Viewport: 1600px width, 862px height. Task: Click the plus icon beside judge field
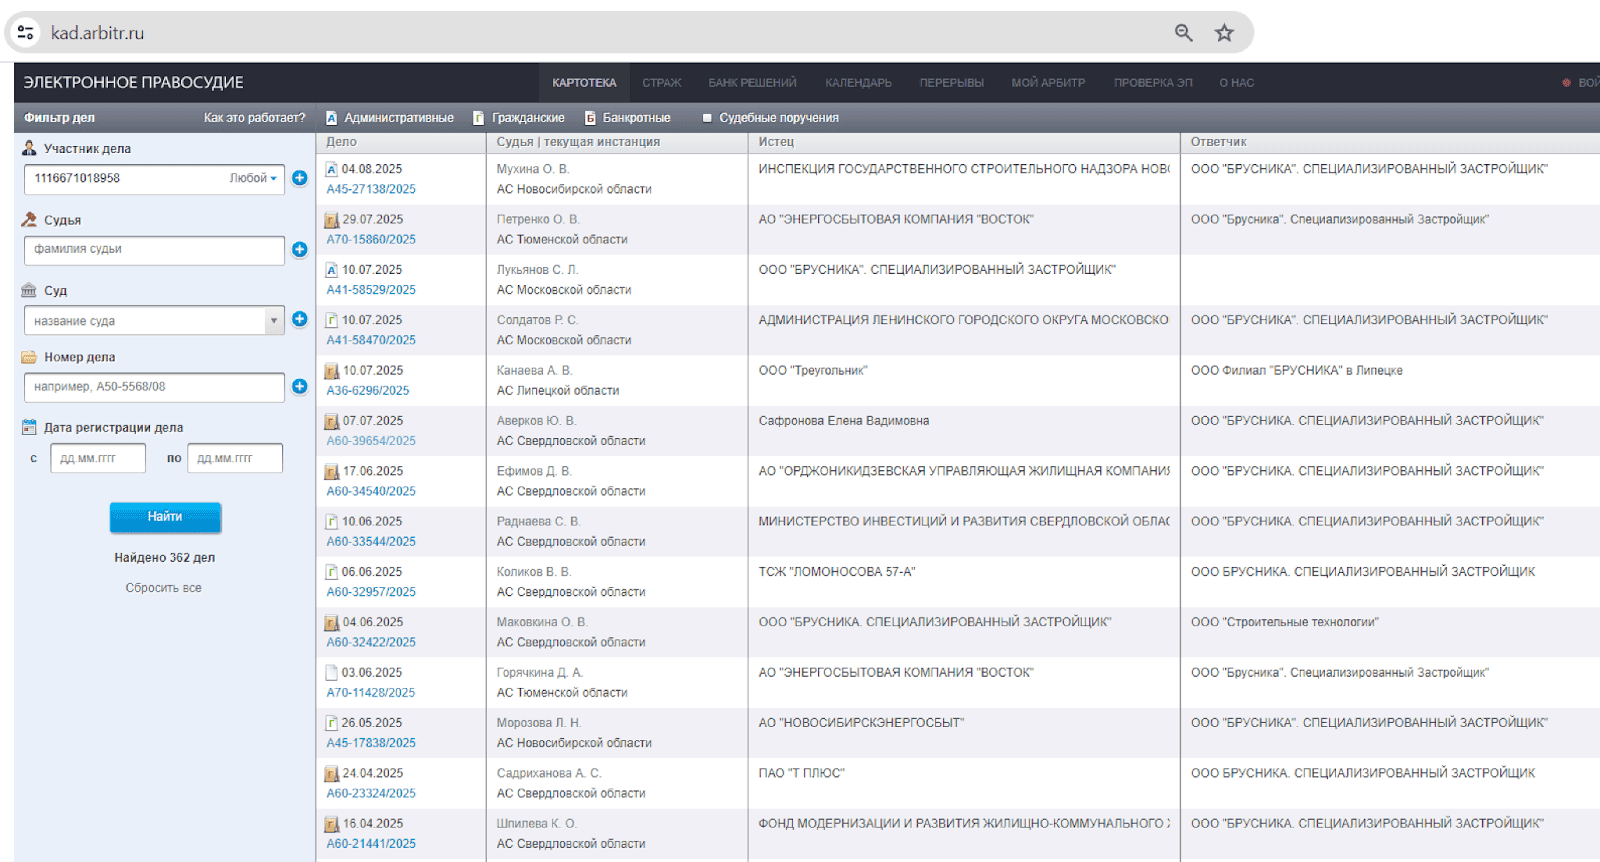[299, 249]
